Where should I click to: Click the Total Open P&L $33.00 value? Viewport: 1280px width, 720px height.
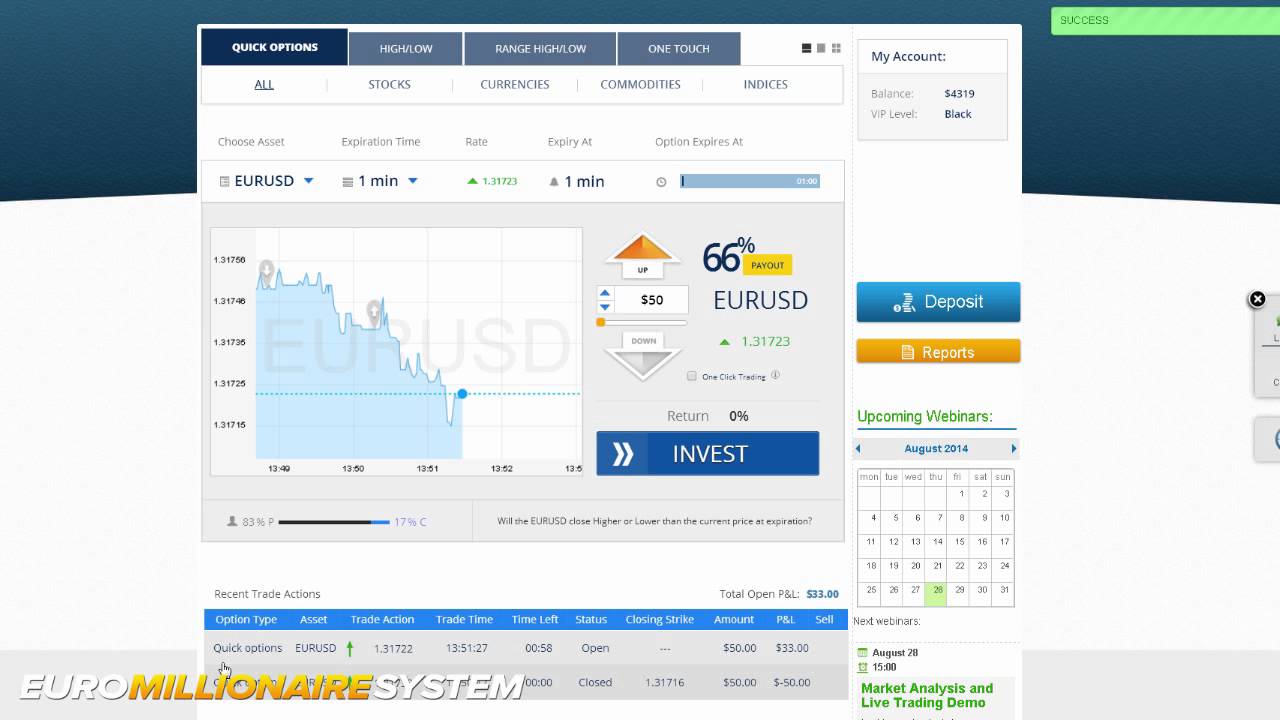[x=823, y=594]
